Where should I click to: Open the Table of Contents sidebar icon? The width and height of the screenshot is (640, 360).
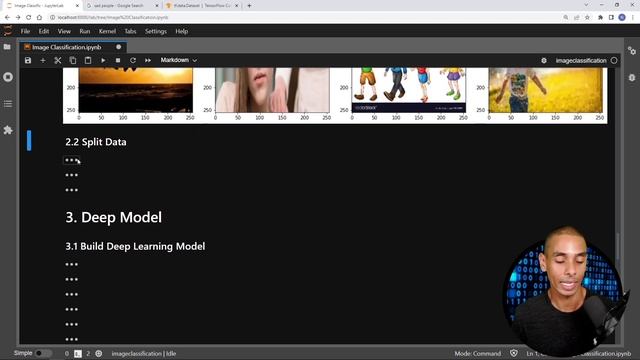pyautogui.click(x=8, y=104)
